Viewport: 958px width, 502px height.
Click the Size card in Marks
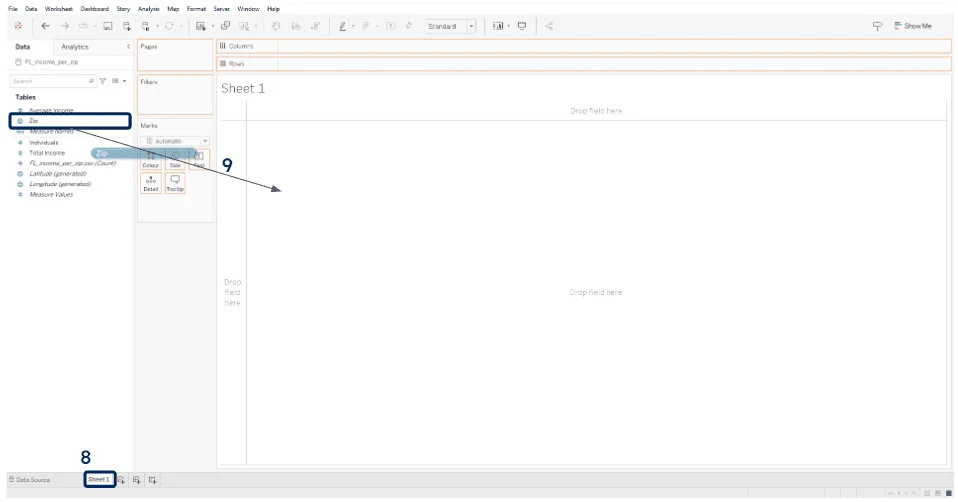(x=175, y=159)
